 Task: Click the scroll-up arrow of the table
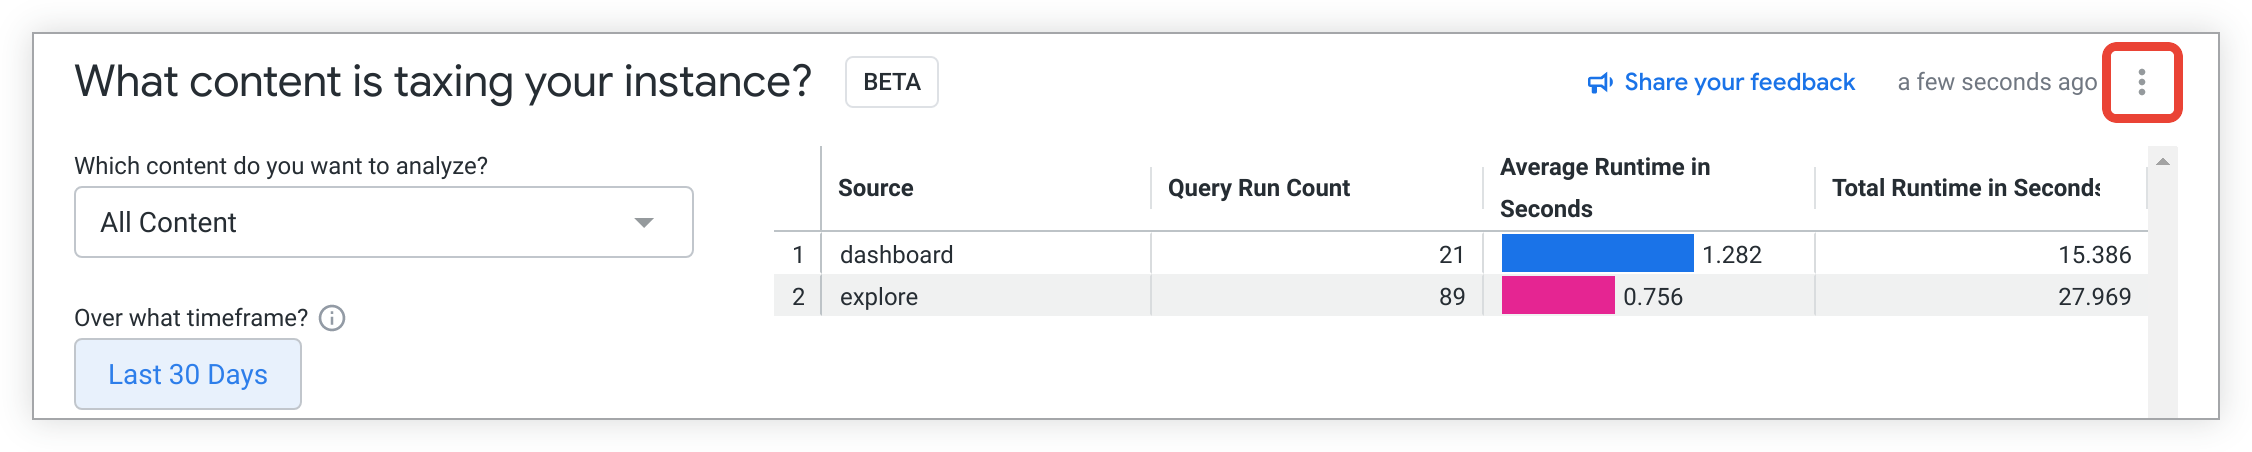click(x=2162, y=162)
